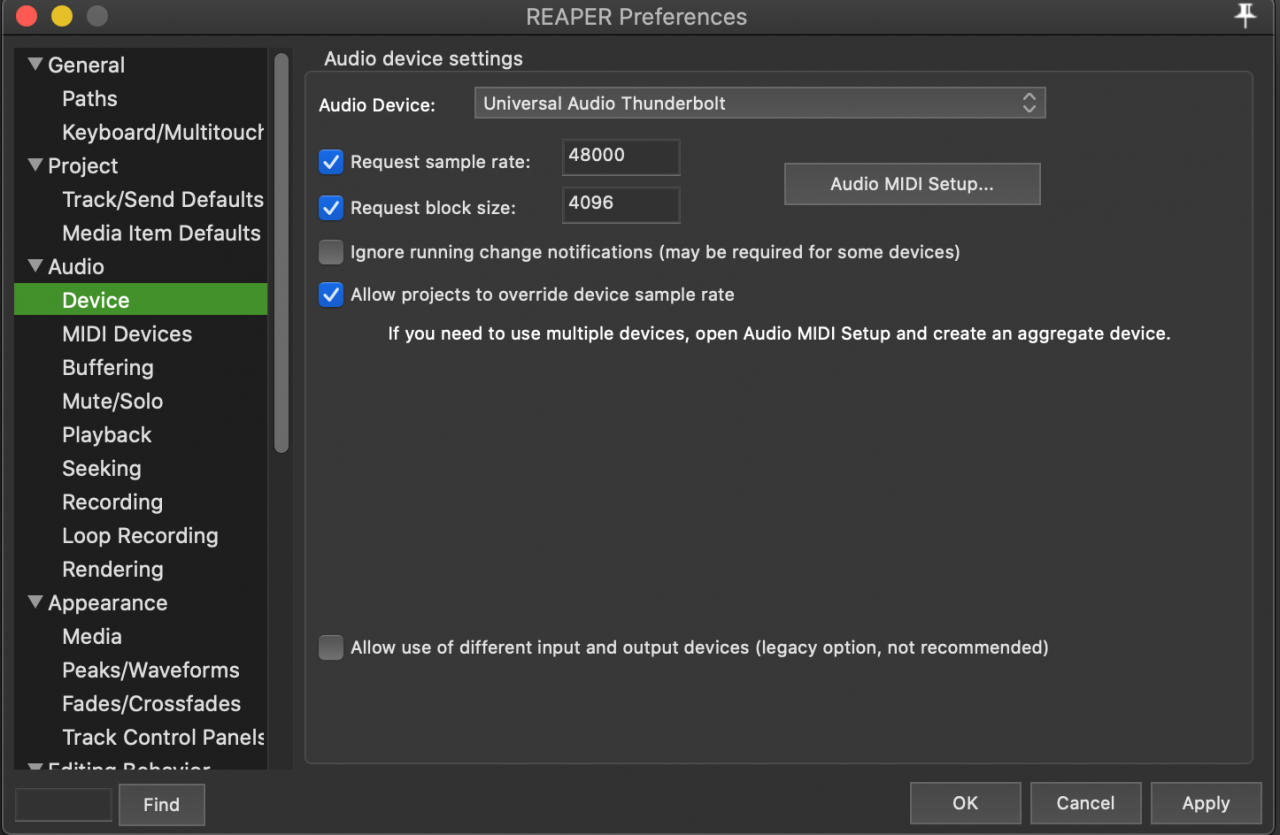Viewport: 1280px width, 835px height.
Task: Select the Playback preferences page
Action: pyautogui.click(x=107, y=435)
